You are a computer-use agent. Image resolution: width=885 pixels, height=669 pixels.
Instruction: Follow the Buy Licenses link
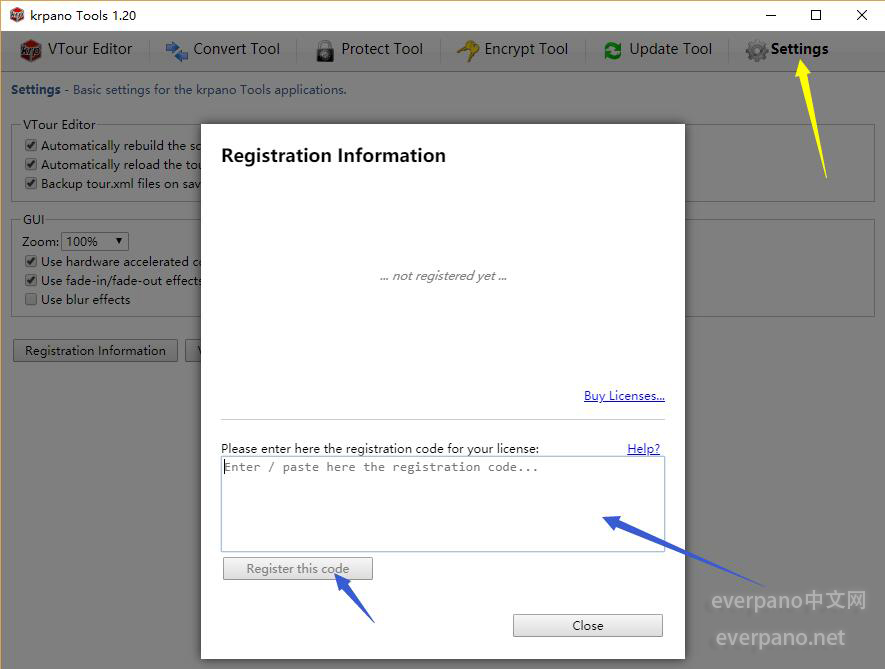point(624,396)
